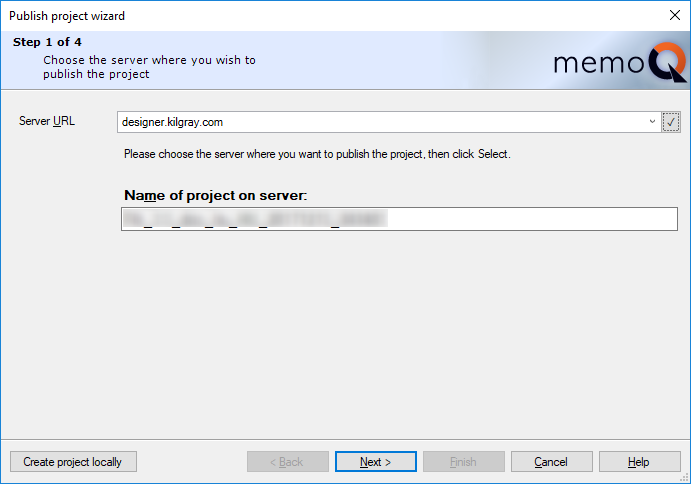691x484 pixels.
Task: Close the Publish project wizard window
Action: coord(673,16)
